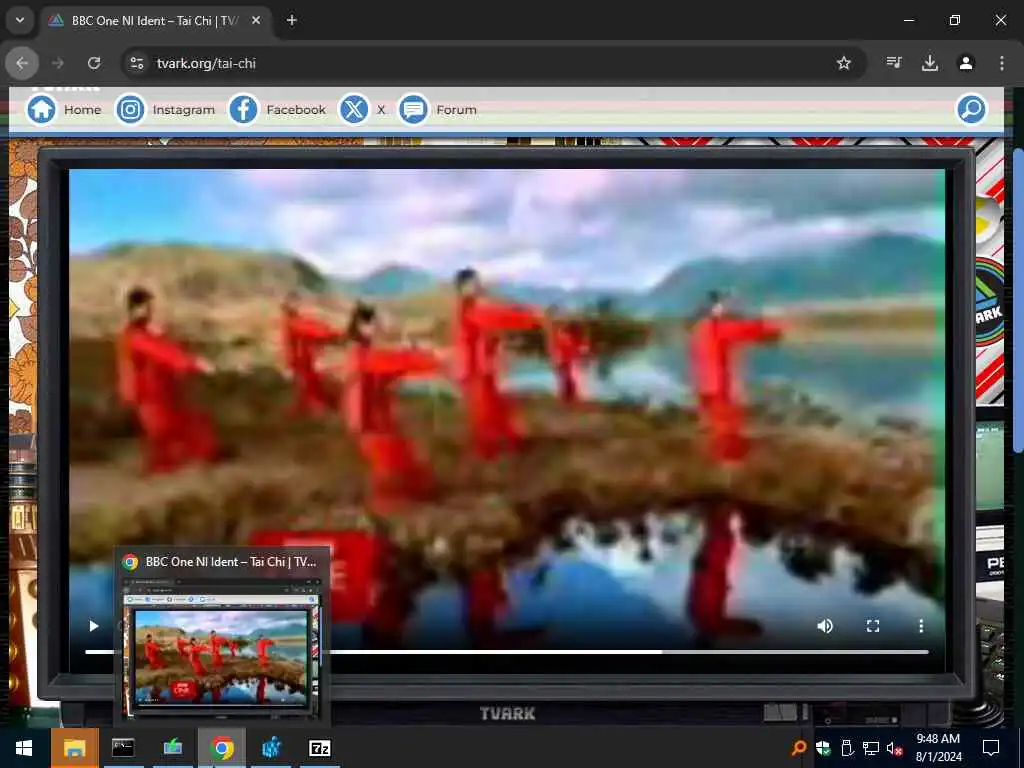Open Windows Security tray icon
Viewport: 1024px width, 768px height.
823,748
